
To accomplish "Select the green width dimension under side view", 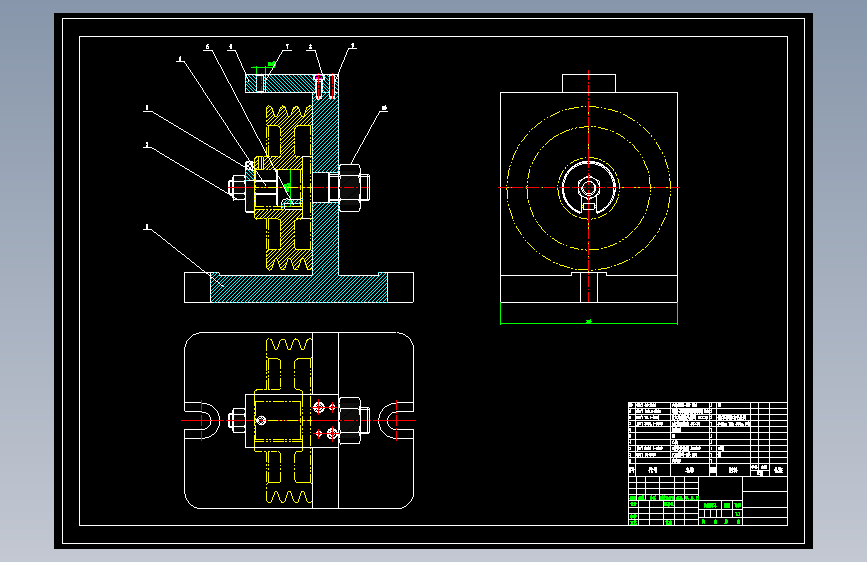I will 589,321.
